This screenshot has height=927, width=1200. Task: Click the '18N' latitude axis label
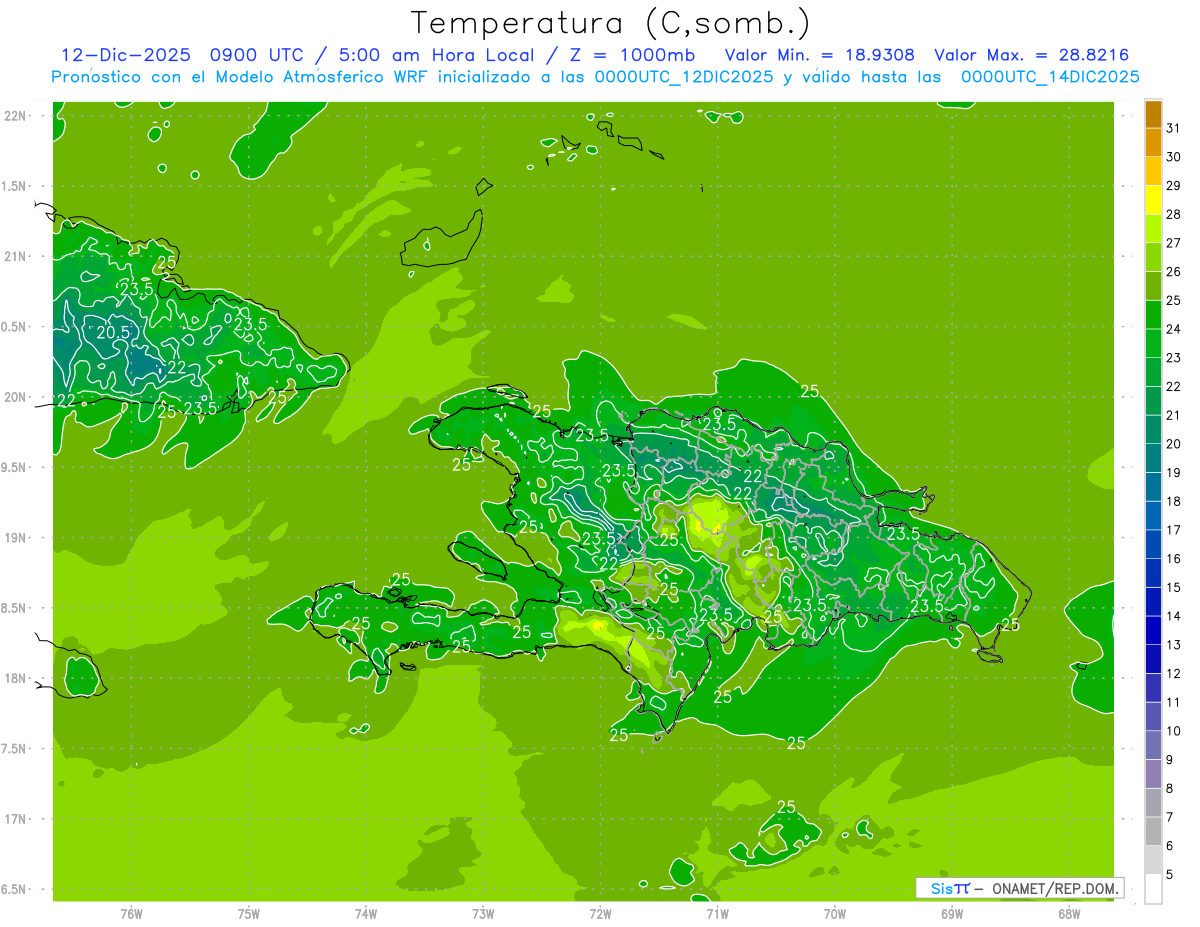pyautogui.click(x=16, y=679)
